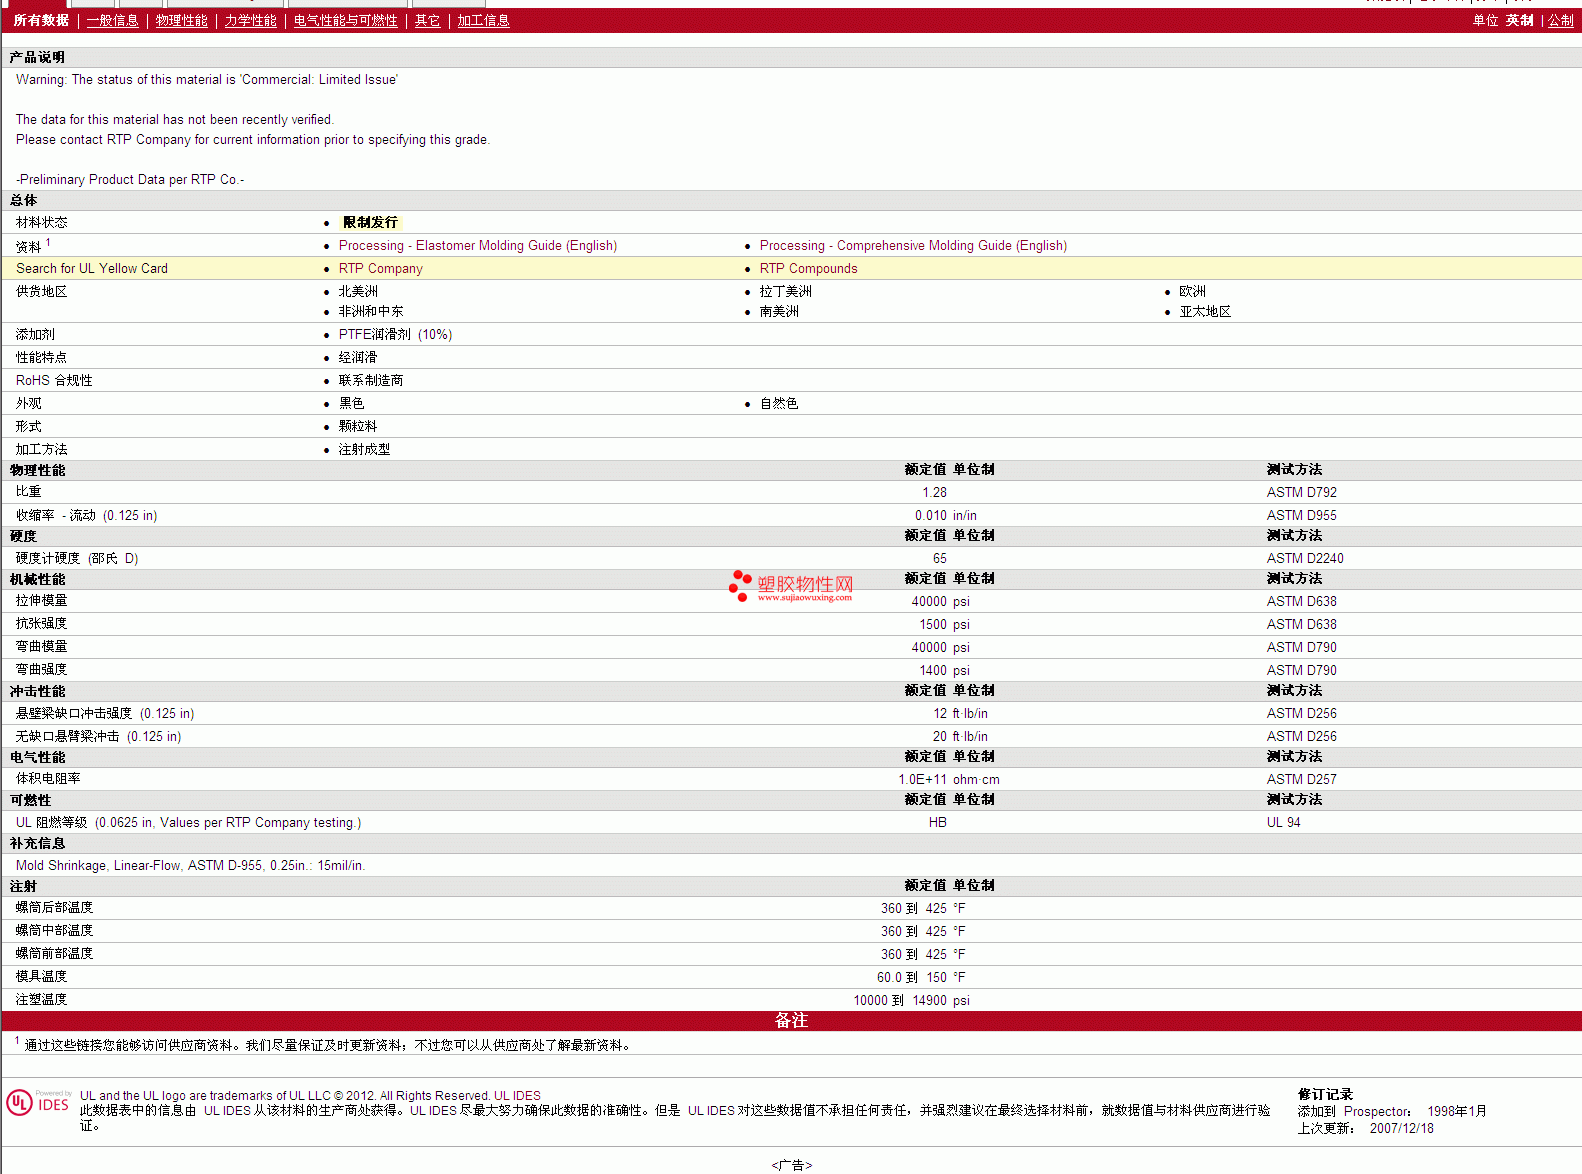Click the 拉丁美洲 region entry

click(785, 291)
